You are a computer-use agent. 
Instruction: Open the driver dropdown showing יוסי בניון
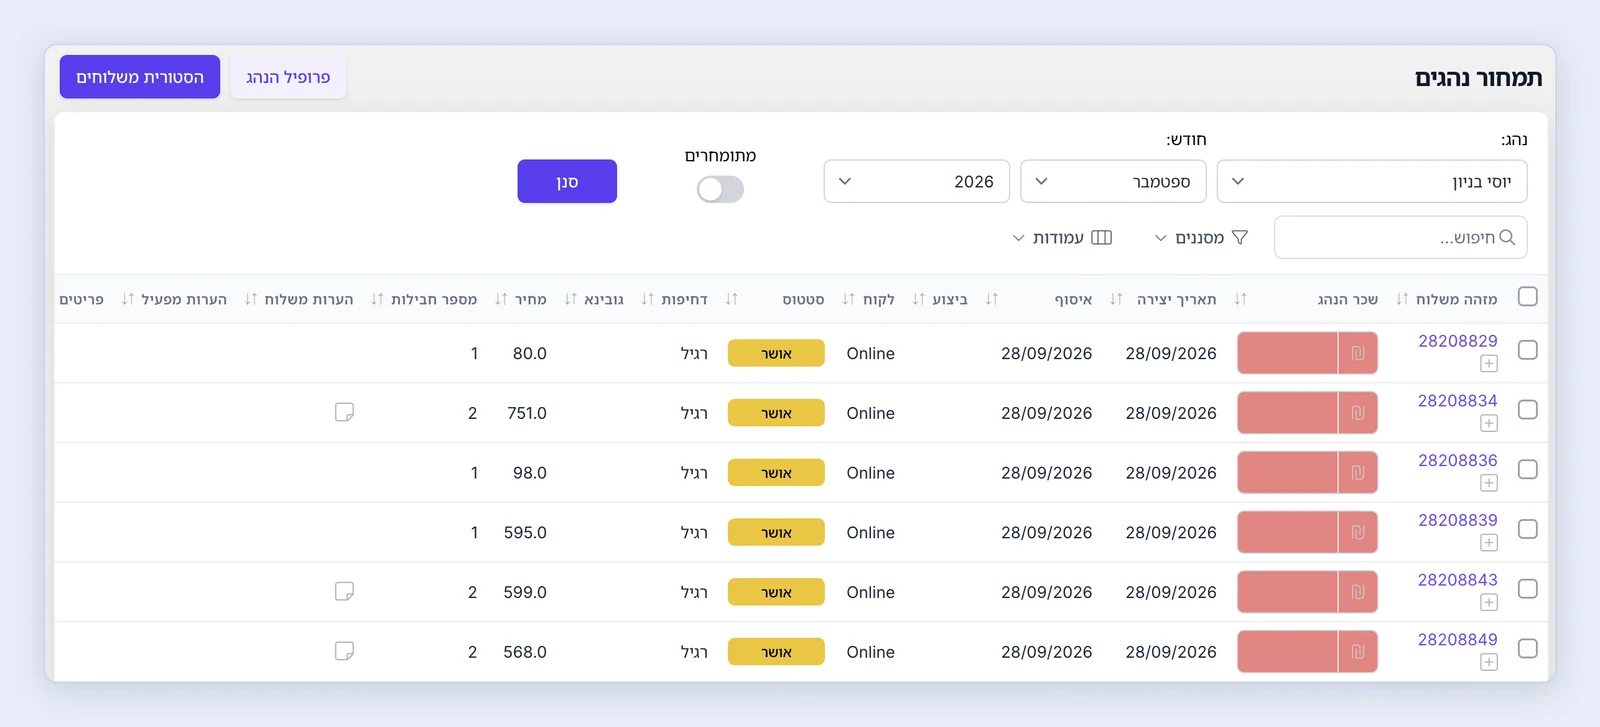click(x=1372, y=181)
